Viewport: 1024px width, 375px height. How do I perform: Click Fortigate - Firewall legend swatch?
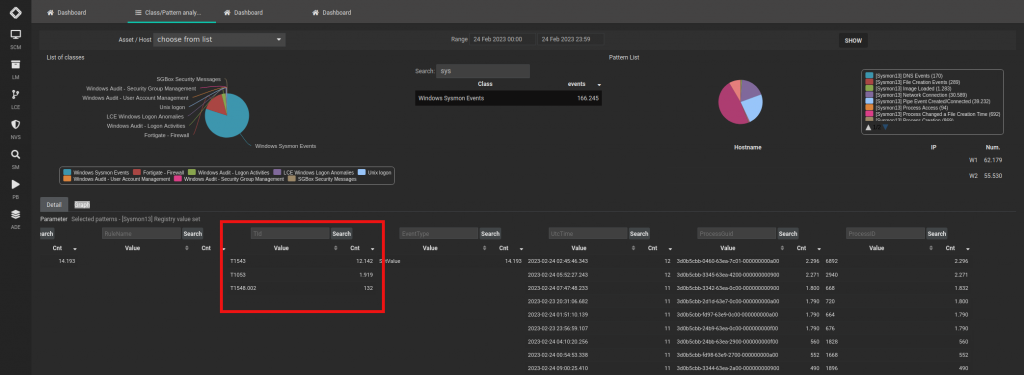click(136, 172)
